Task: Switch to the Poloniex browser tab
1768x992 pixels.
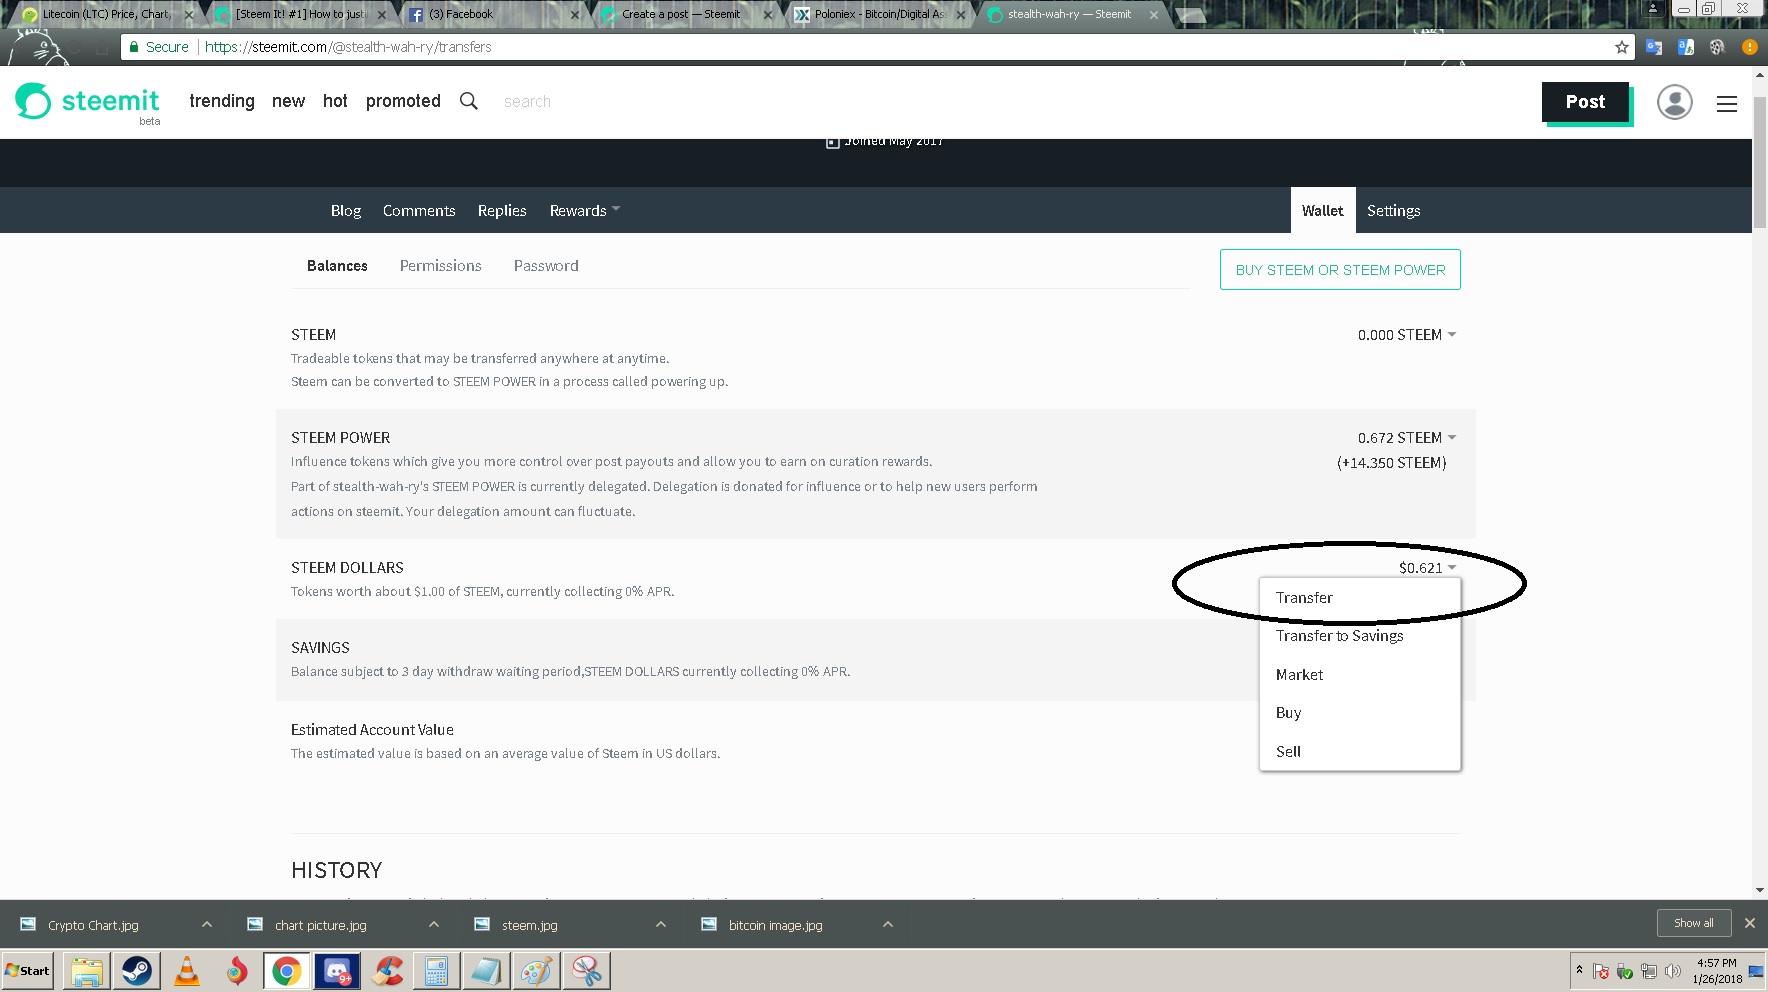Action: 880,14
